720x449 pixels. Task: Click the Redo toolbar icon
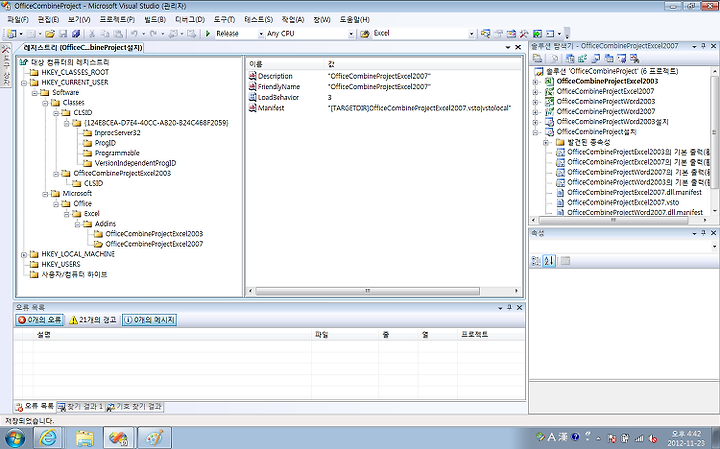coord(153,34)
